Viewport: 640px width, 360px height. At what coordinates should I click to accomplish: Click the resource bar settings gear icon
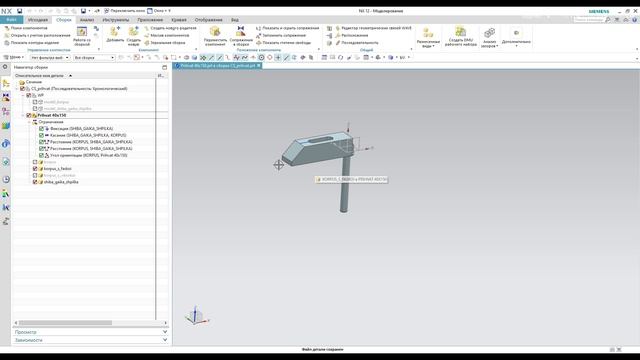[x=5, y=67]
